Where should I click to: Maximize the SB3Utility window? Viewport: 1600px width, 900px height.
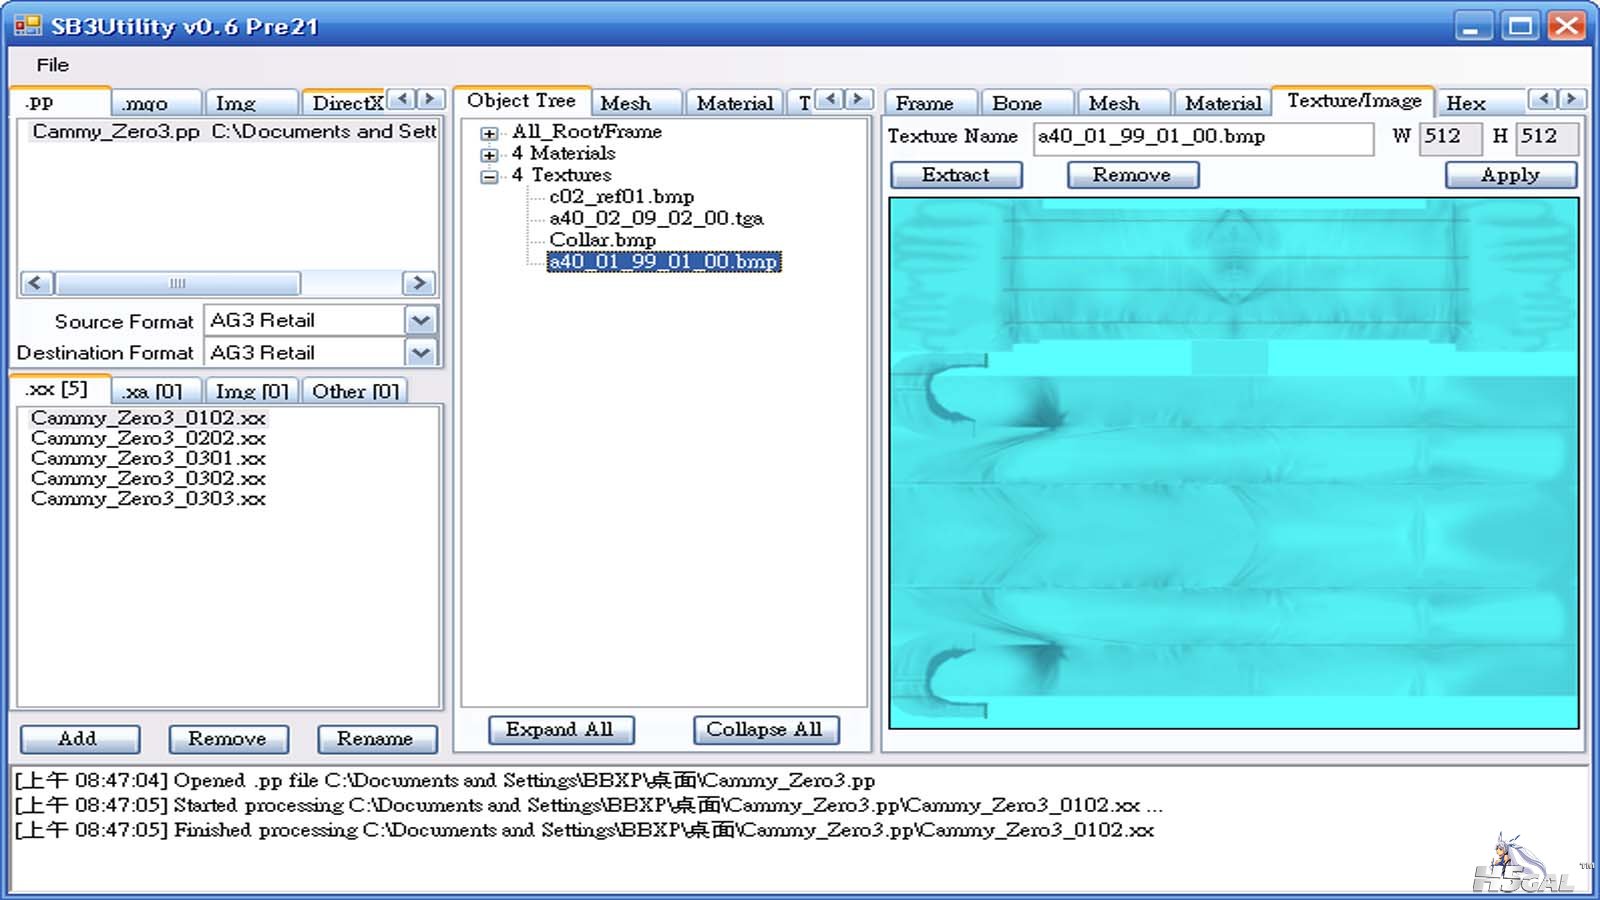pos(1520,26)
